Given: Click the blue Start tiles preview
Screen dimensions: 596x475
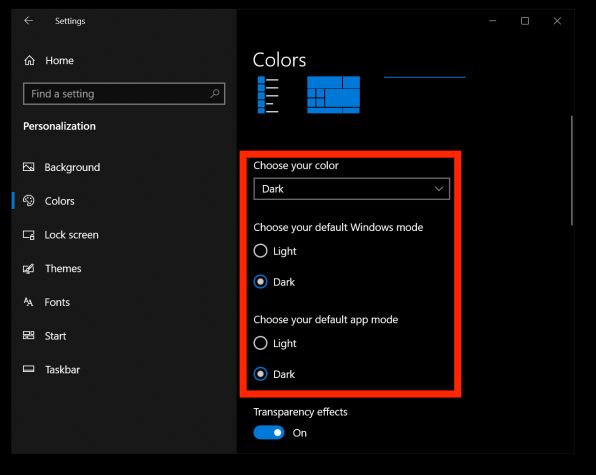Looking at the screenshot, I should (333, 95).
